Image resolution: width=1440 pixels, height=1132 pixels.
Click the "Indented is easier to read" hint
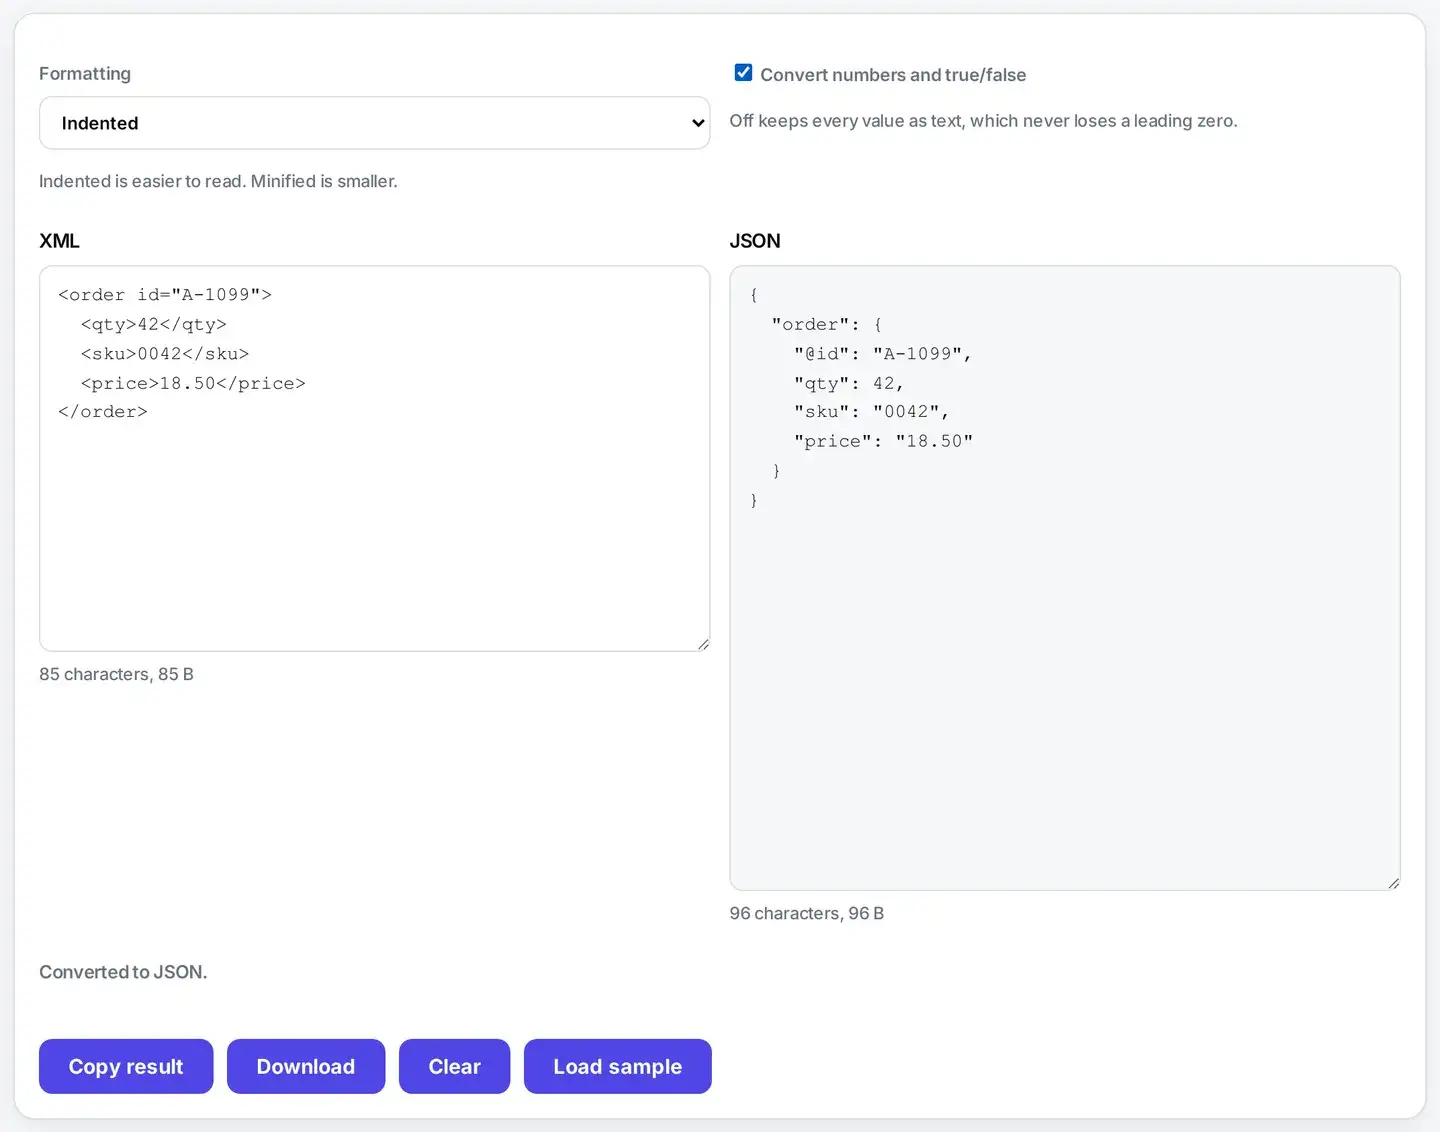coord(218,181)
